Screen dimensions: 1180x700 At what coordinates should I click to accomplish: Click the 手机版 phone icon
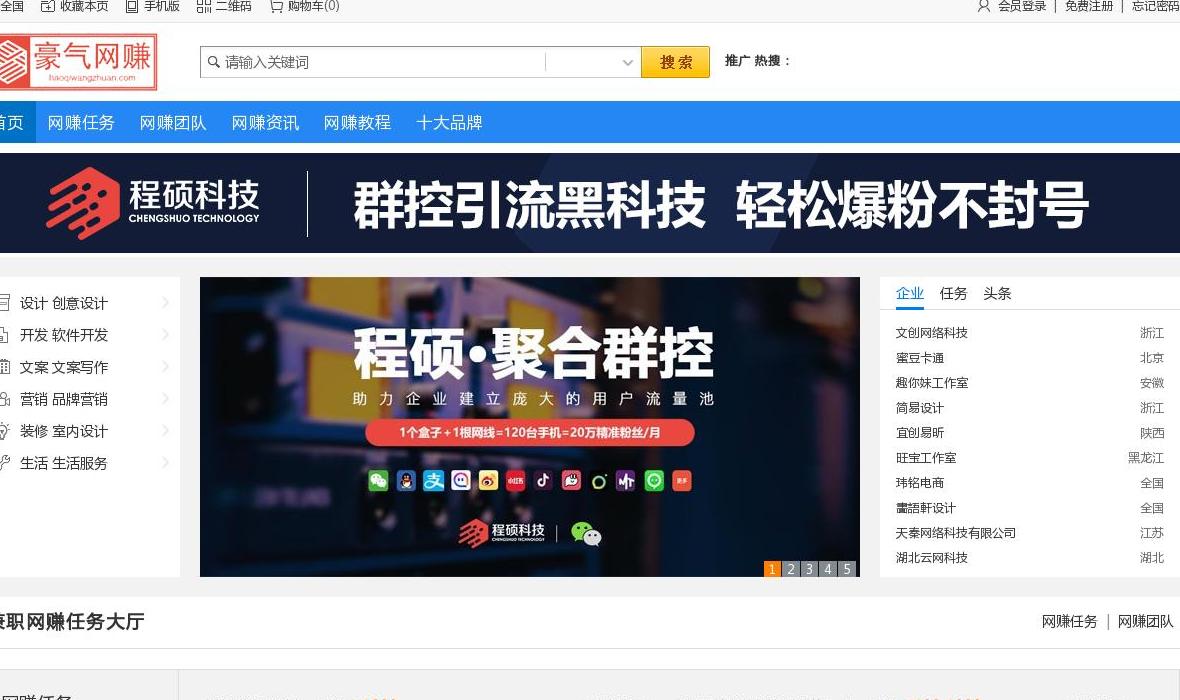[132, 6]
